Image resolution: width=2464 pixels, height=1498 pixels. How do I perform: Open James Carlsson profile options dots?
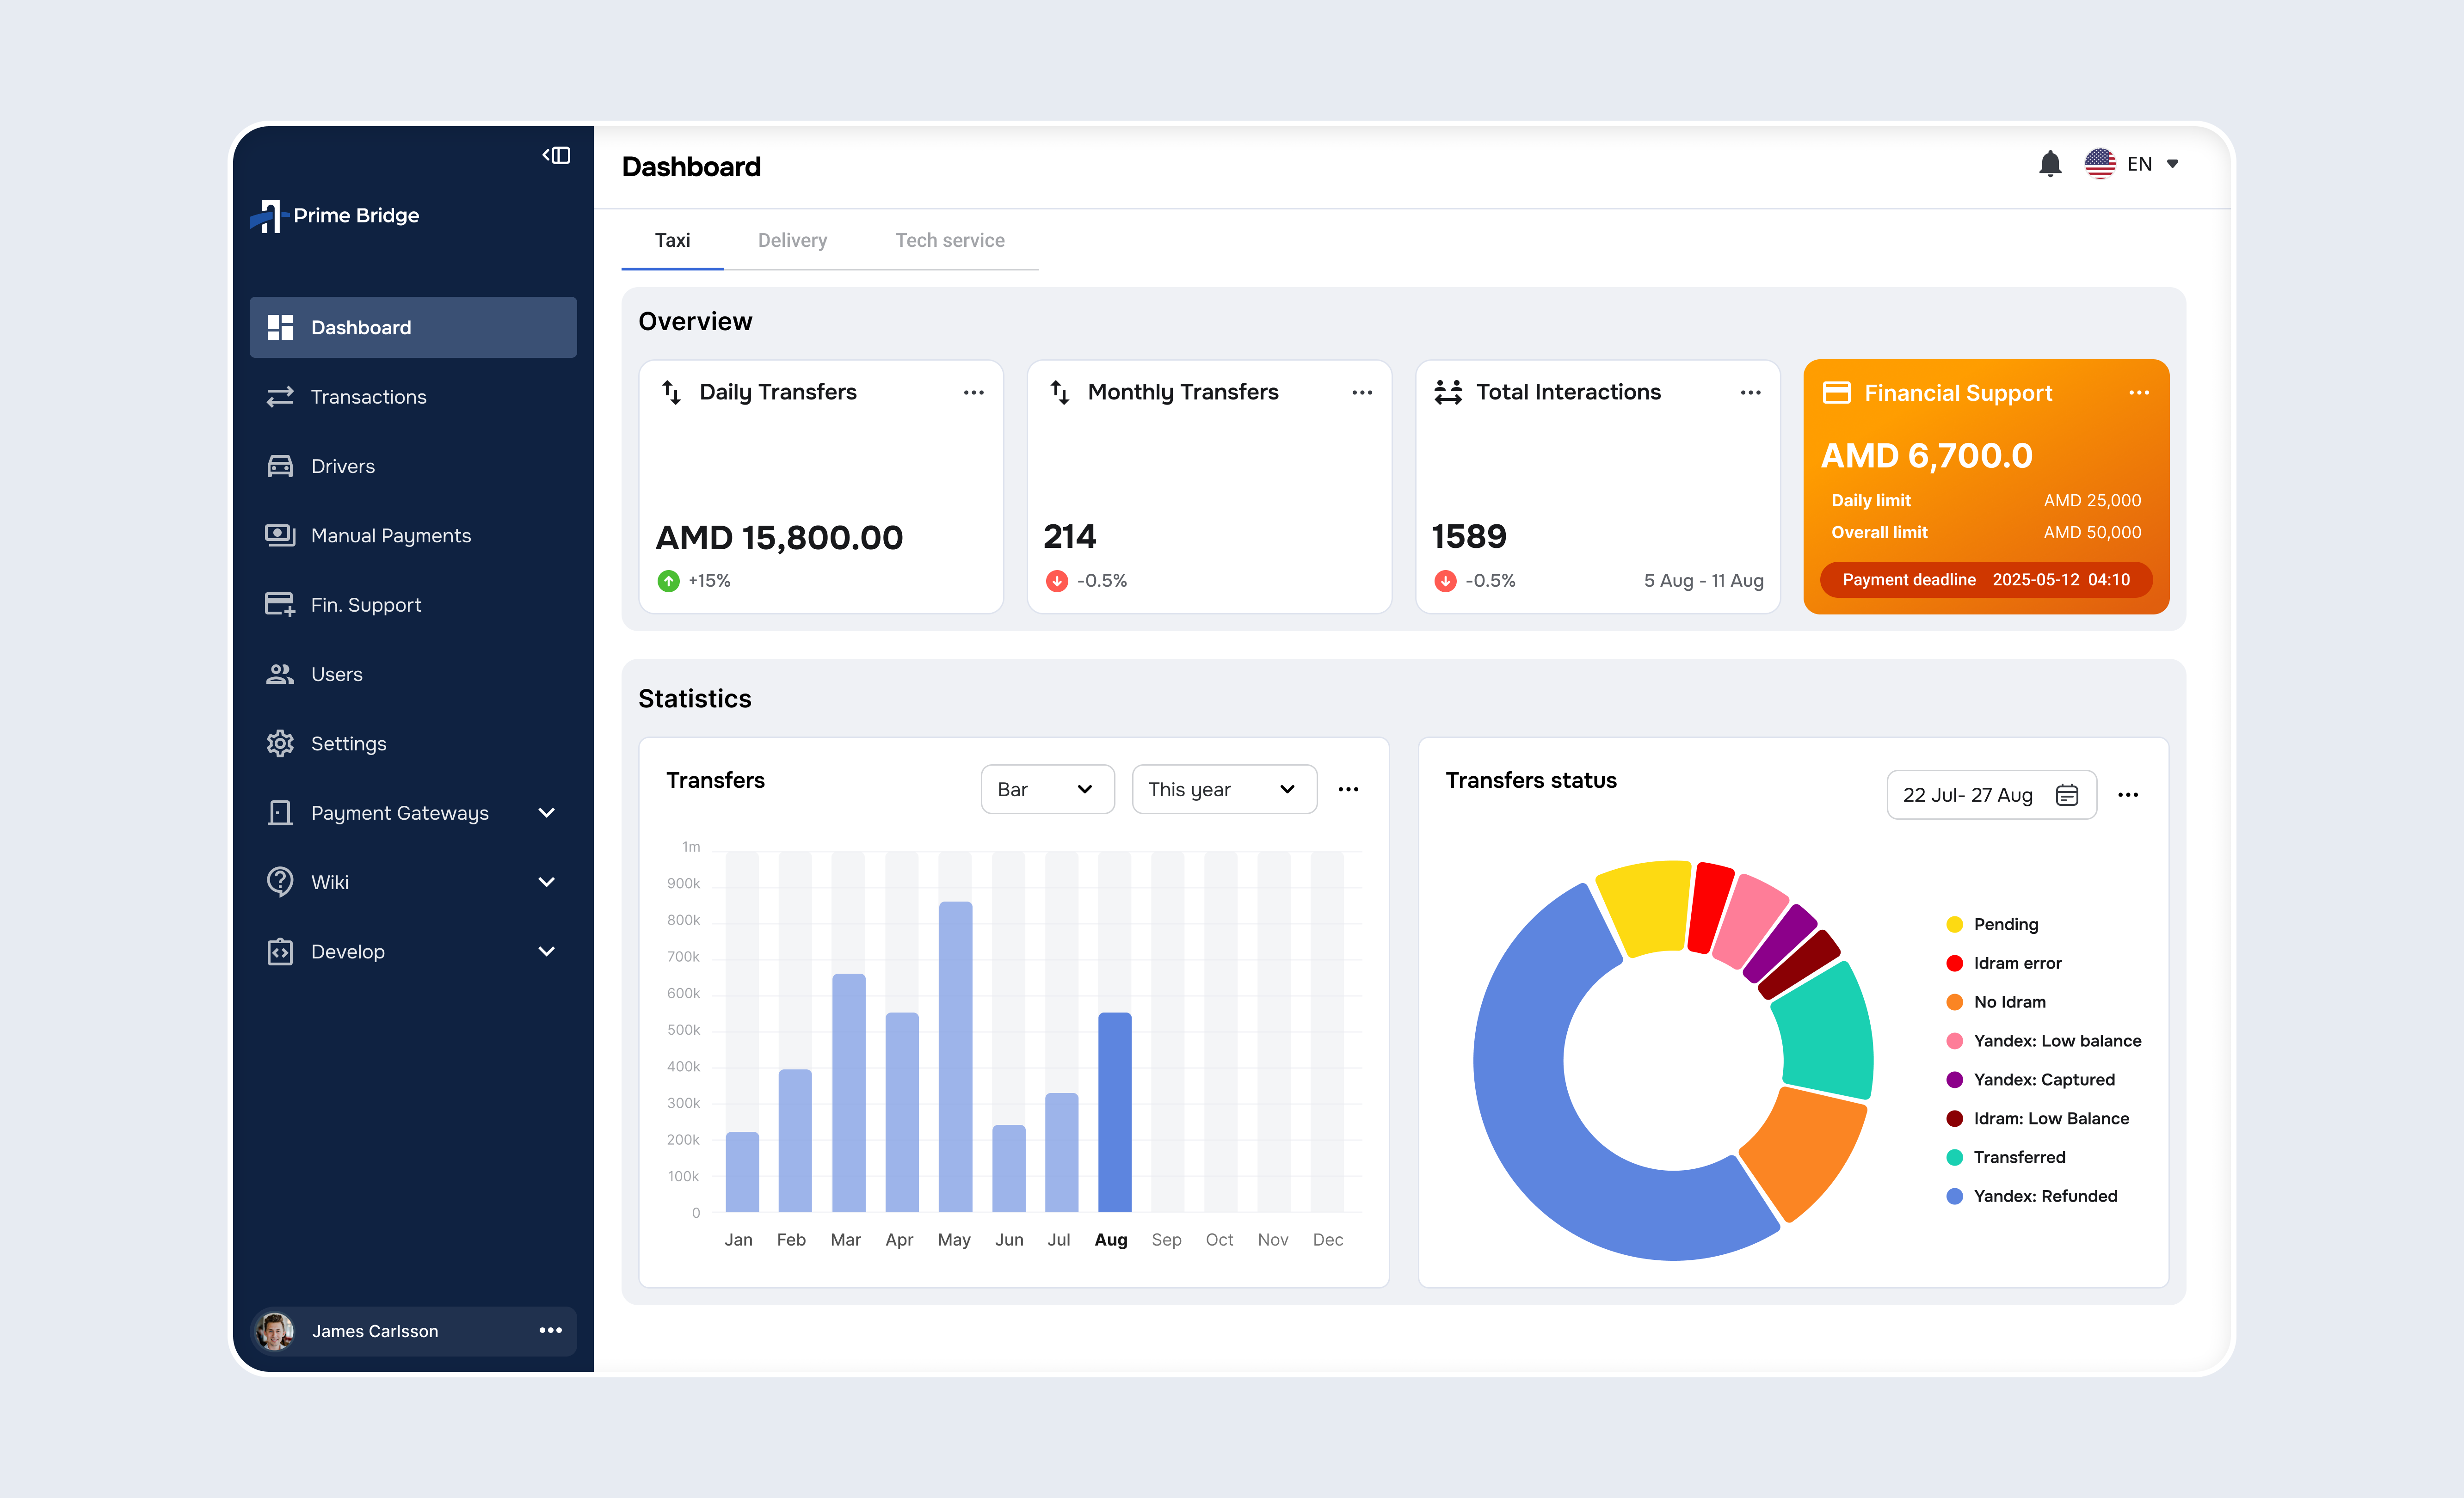click(550, 1330)
